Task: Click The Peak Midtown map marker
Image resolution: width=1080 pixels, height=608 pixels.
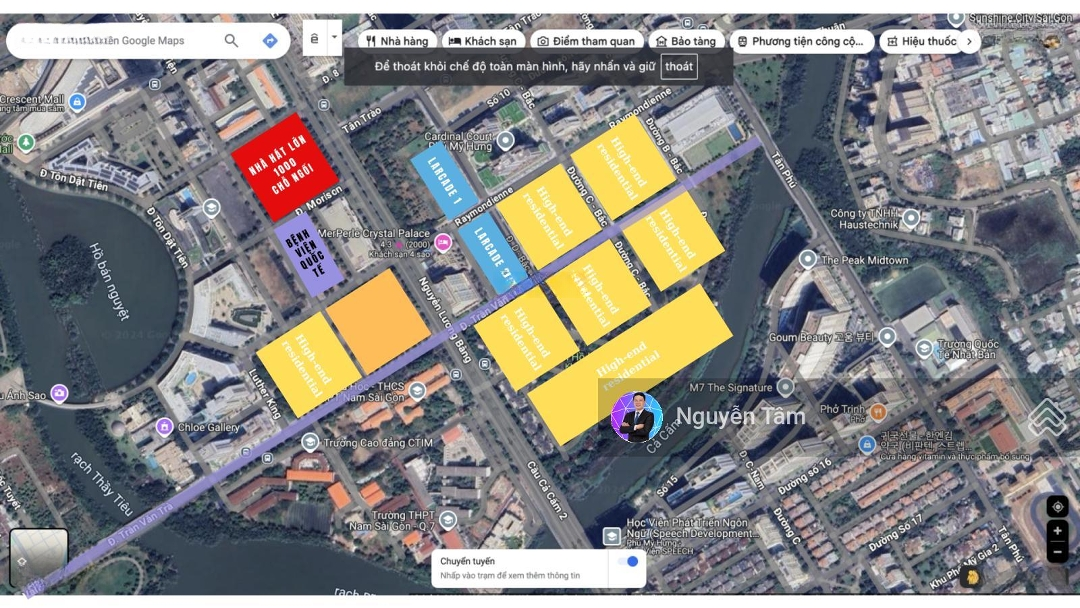Action: coord(808,260)
